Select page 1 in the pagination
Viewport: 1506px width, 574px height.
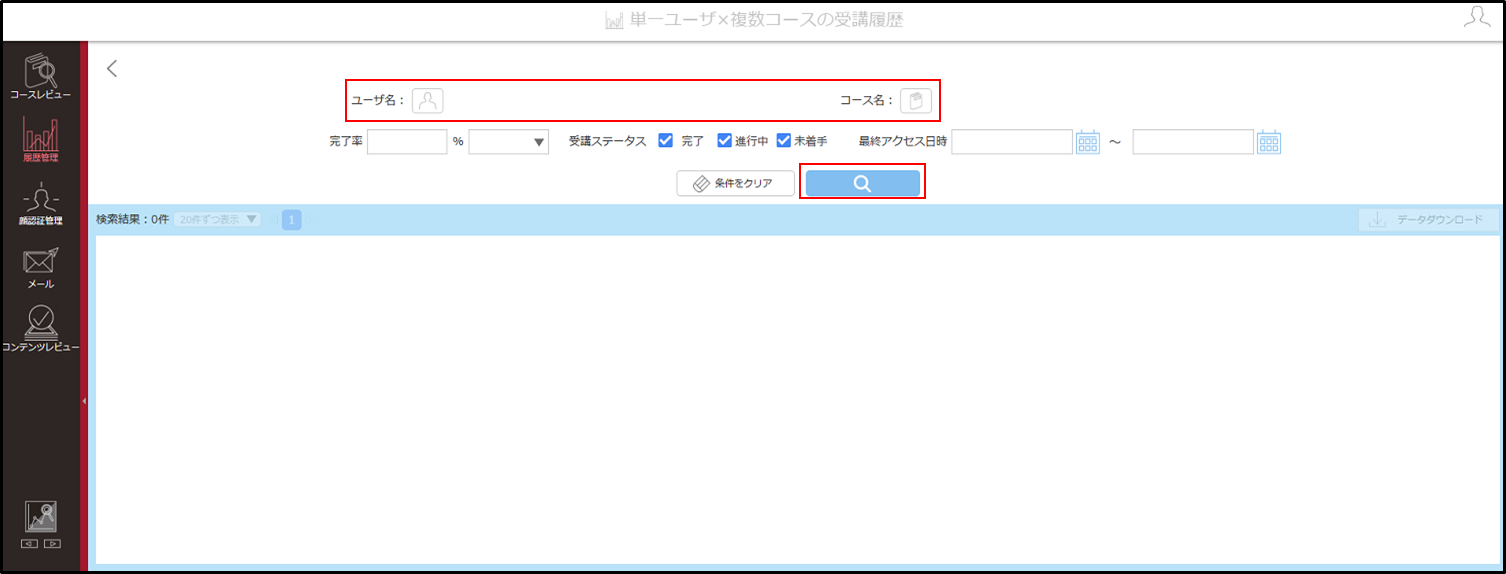point(291,220)
